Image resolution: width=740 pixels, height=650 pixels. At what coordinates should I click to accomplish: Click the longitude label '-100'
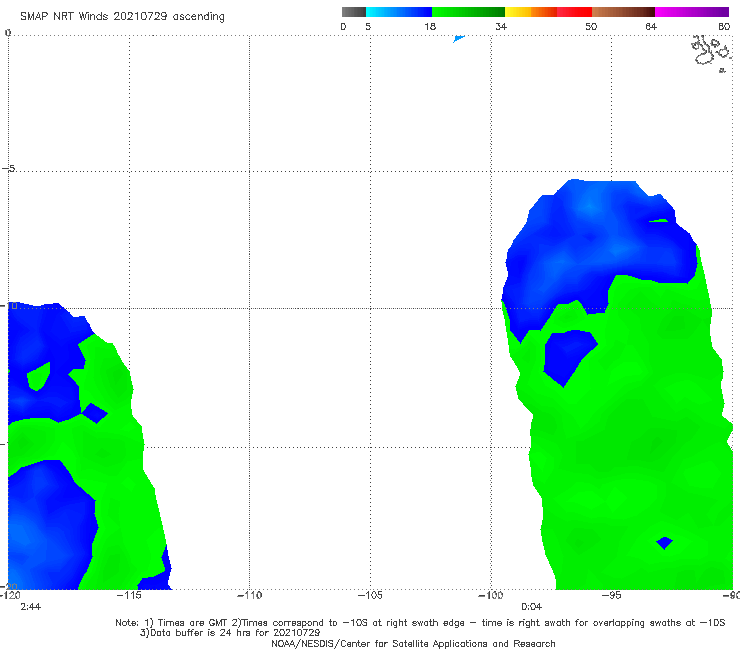tap(491, 595)
